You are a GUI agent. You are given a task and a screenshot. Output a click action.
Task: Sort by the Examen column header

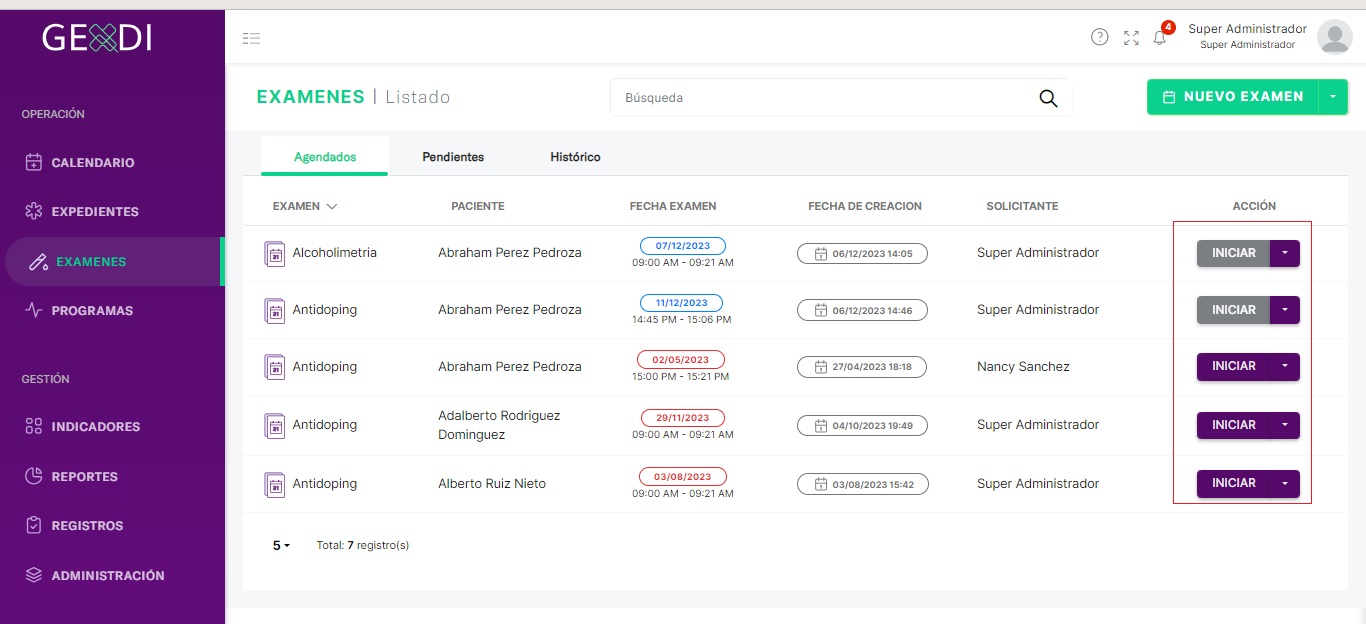[x=305, y=206]
